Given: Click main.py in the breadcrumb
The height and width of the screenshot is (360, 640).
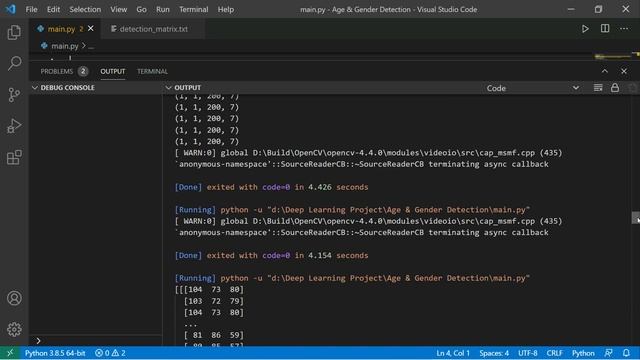Looking at the screenshot, I should point(64,46).
